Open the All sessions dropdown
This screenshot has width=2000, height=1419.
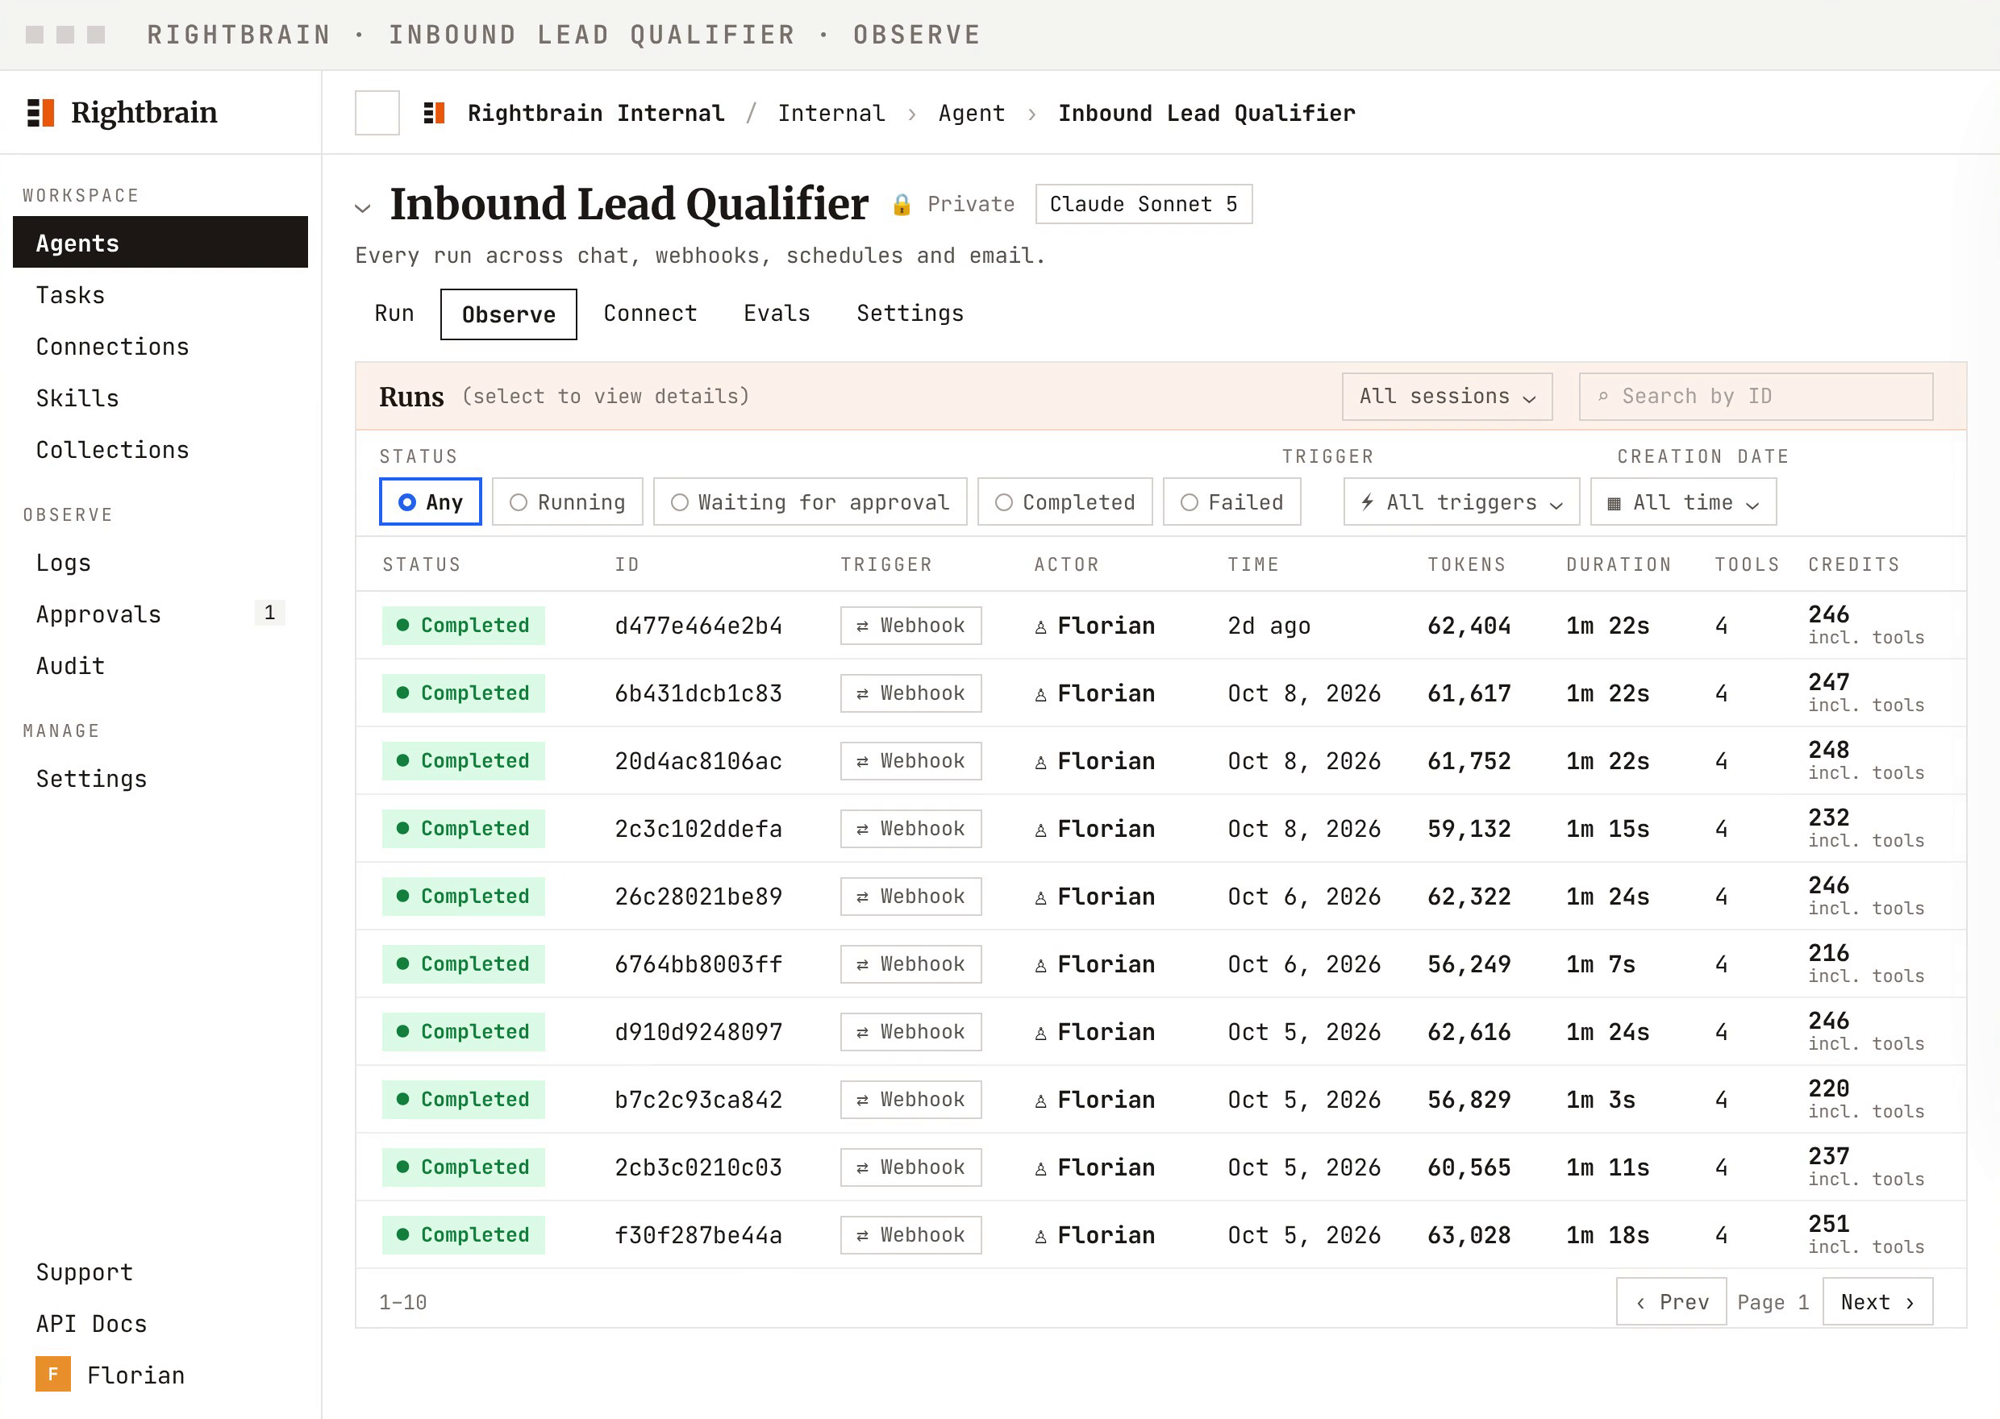[1447, 397]
